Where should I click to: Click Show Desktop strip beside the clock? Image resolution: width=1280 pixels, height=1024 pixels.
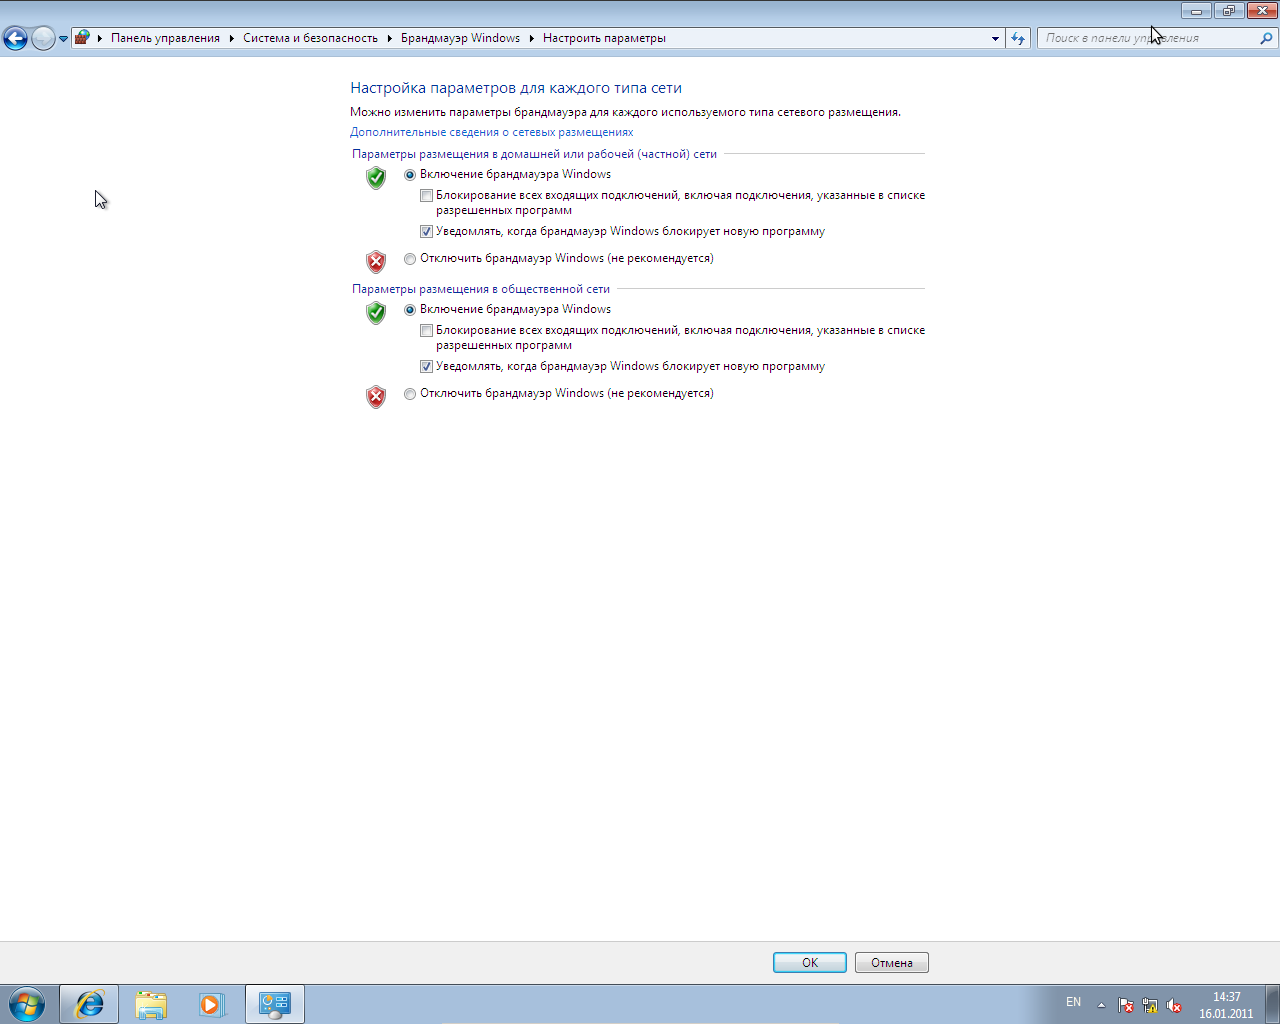point(1272,1004)
